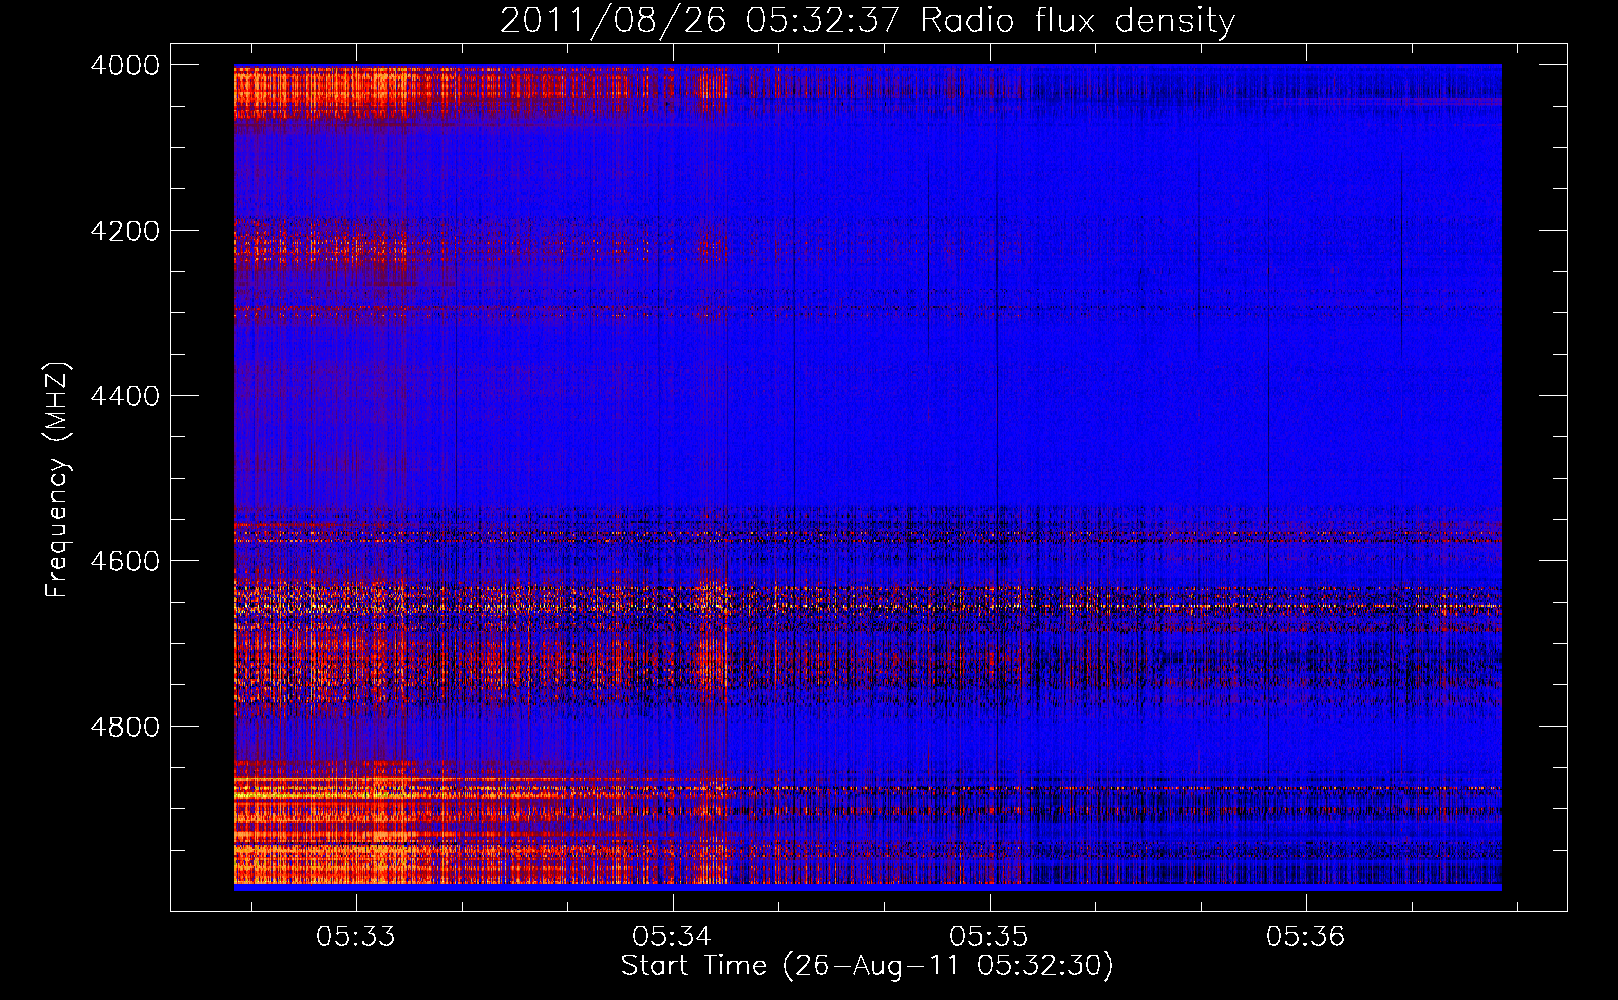Click the 05:33 time tick label
The height and width of the screenshot is (1000, 1618).
(x=356, y=937)
